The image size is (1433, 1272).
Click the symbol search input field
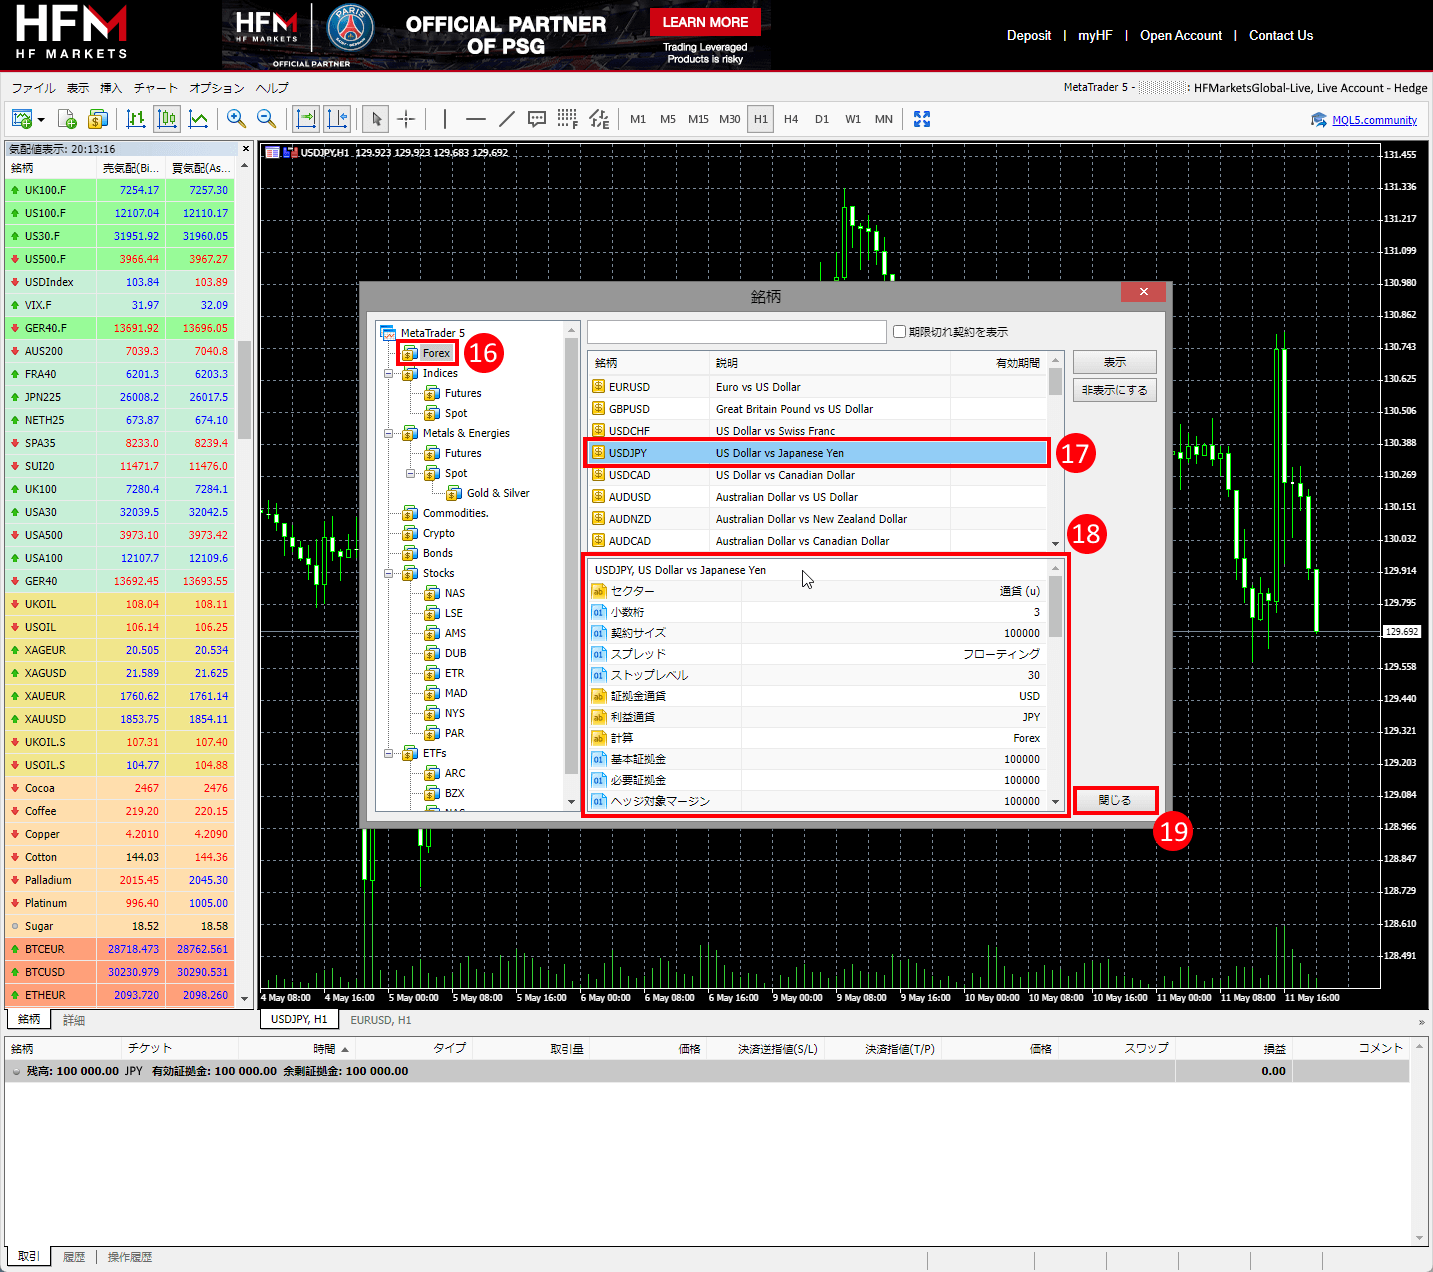click(736, 332)
